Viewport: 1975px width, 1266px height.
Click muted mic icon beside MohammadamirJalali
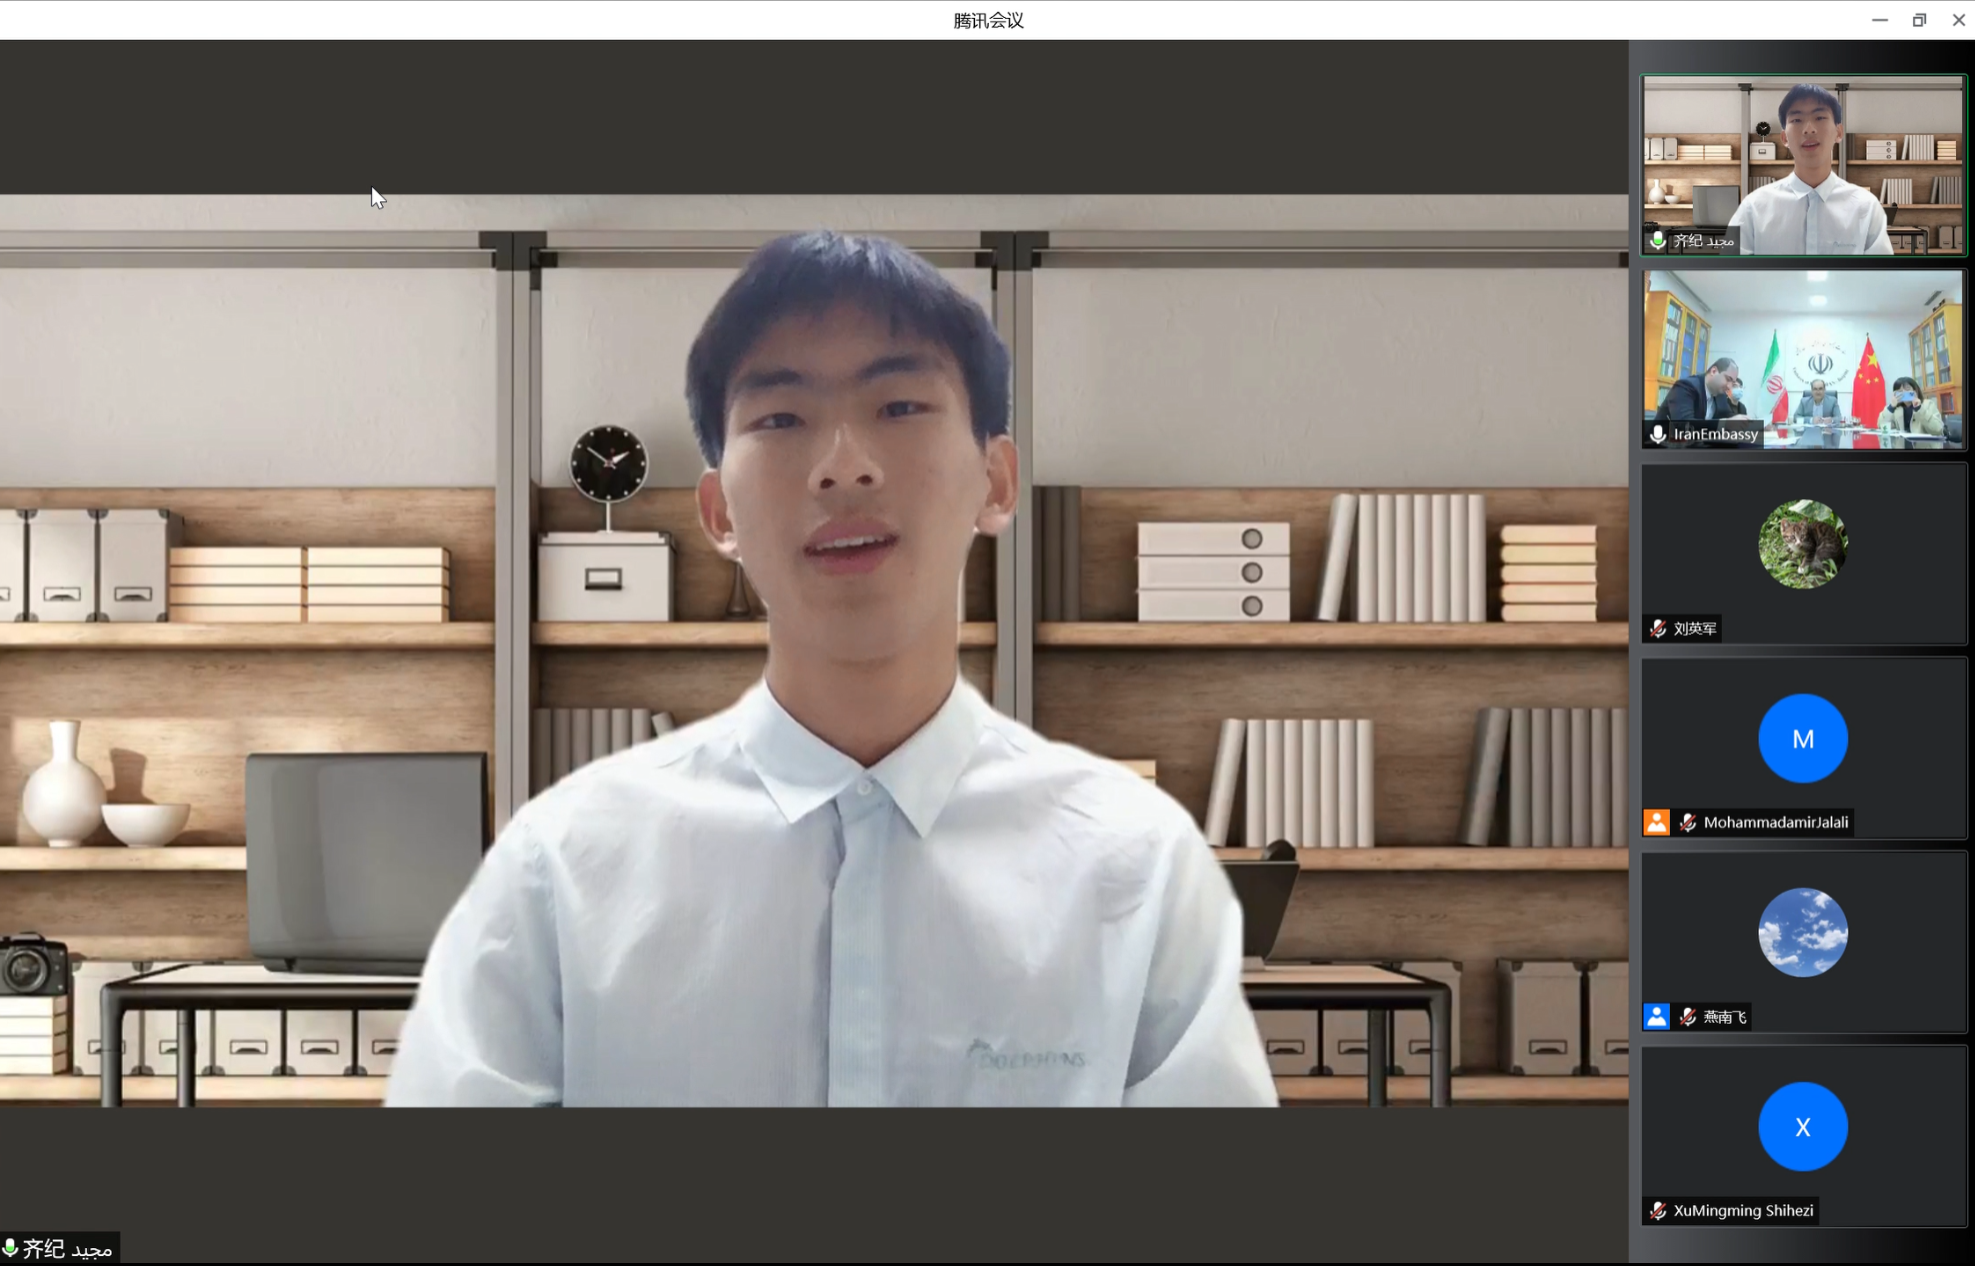coord(1688,822)
